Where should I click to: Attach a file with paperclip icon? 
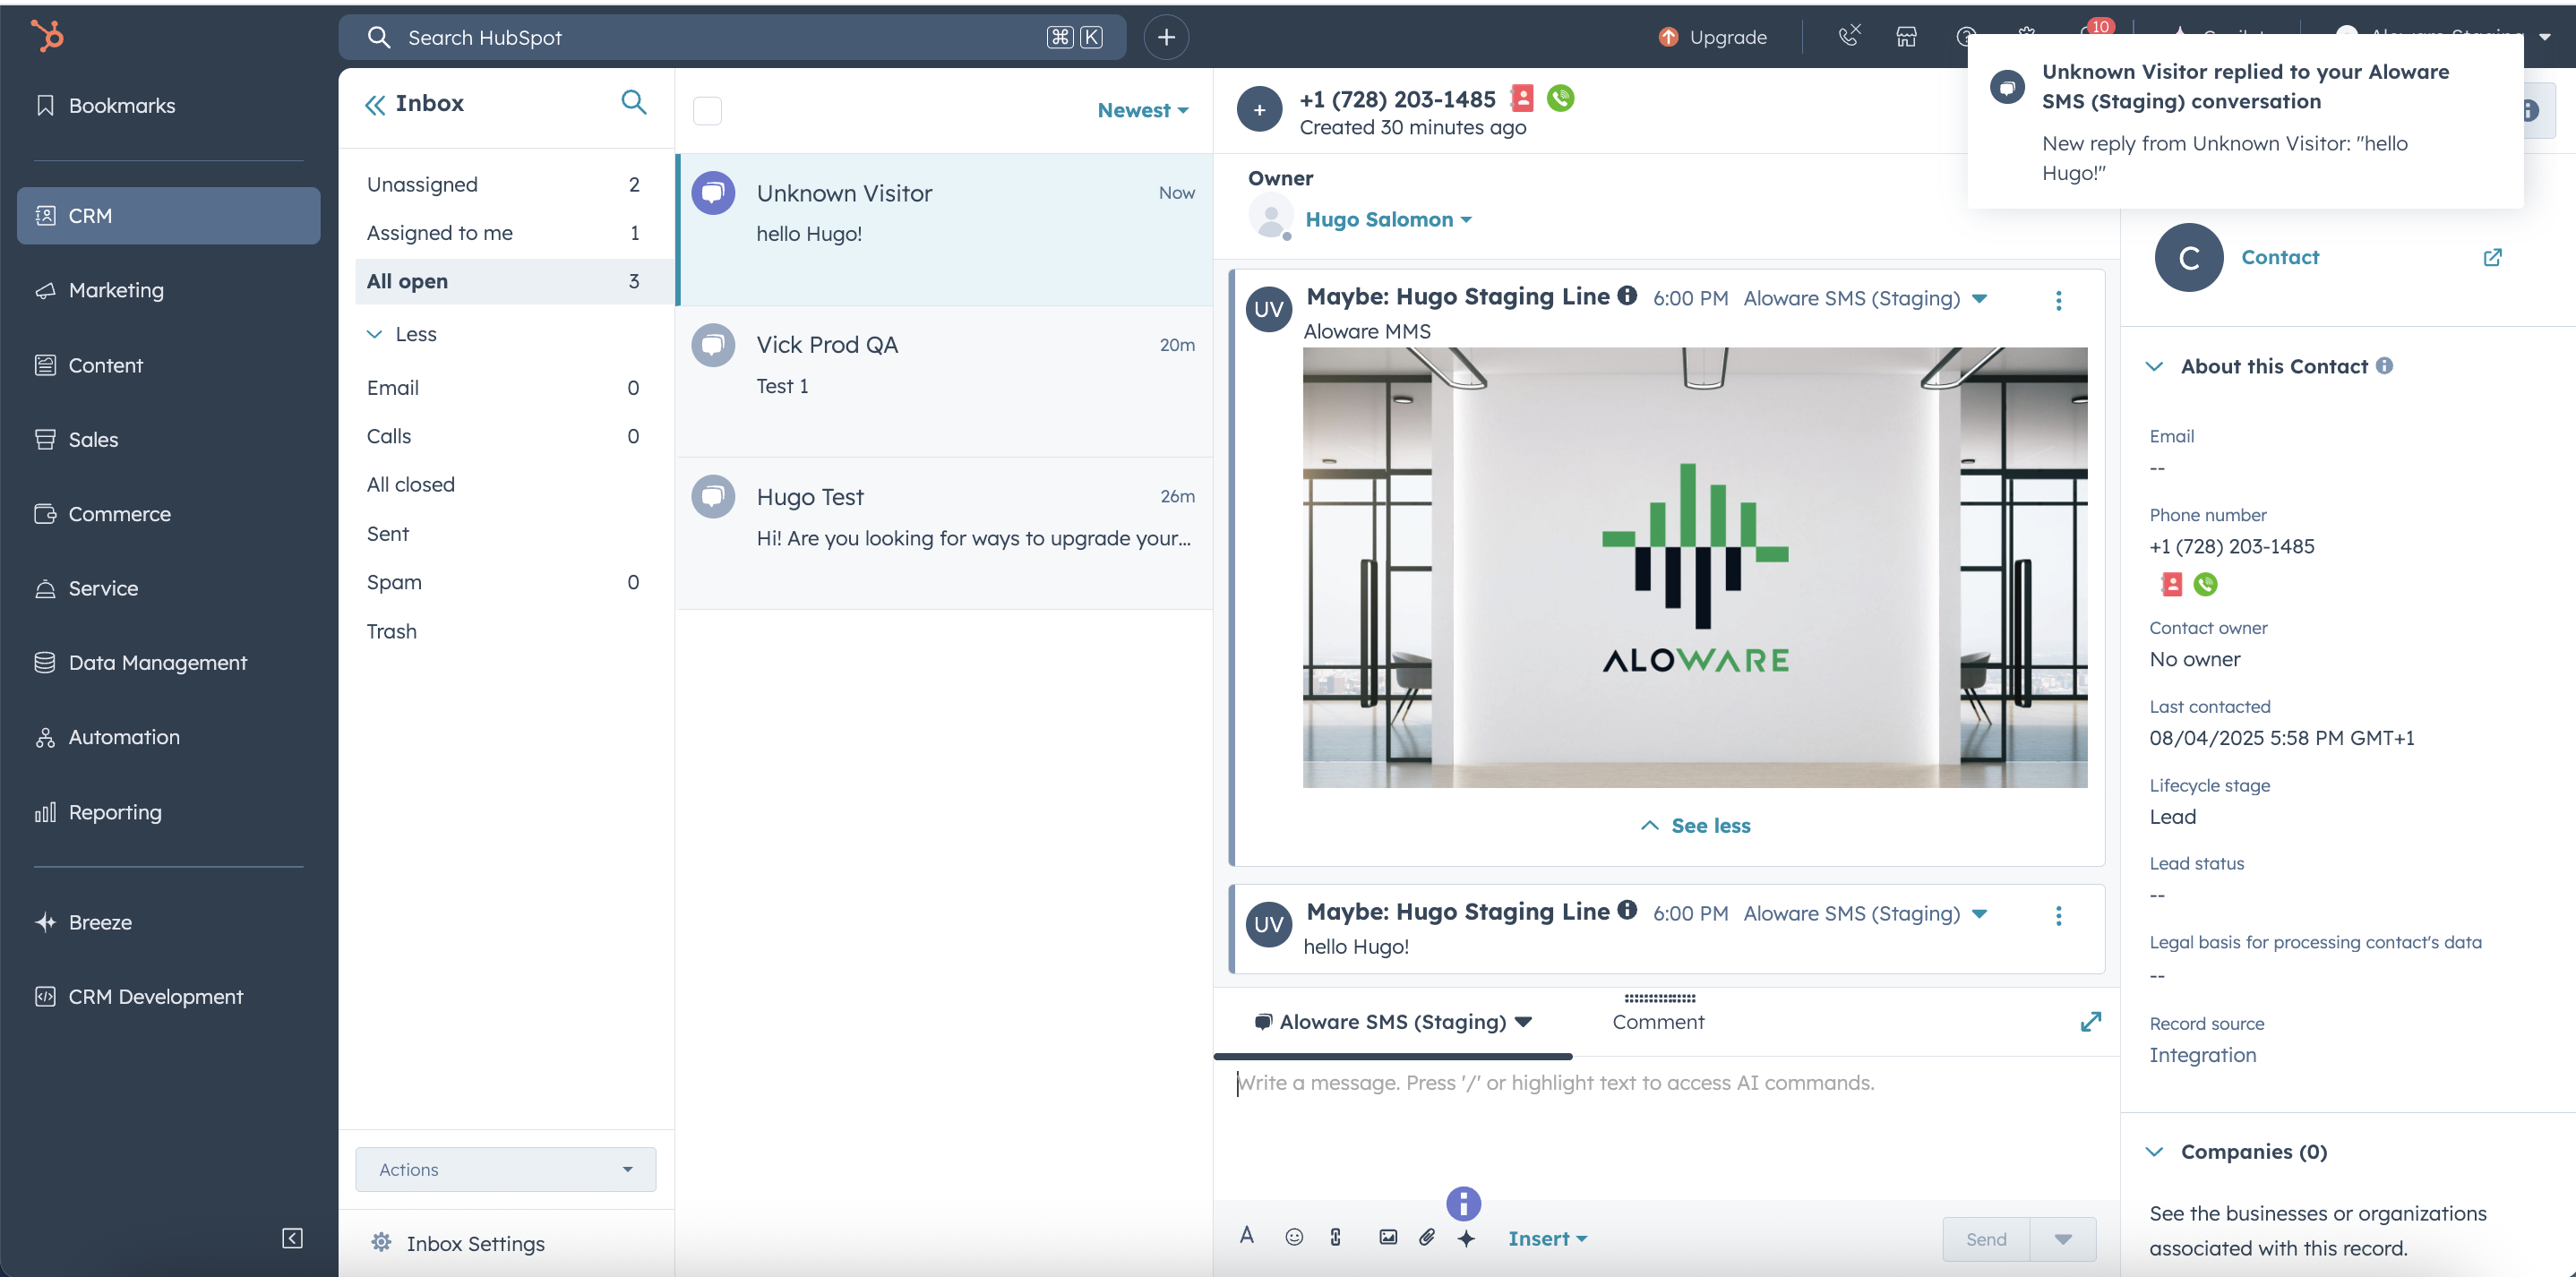click(x=1427, y=1238)
